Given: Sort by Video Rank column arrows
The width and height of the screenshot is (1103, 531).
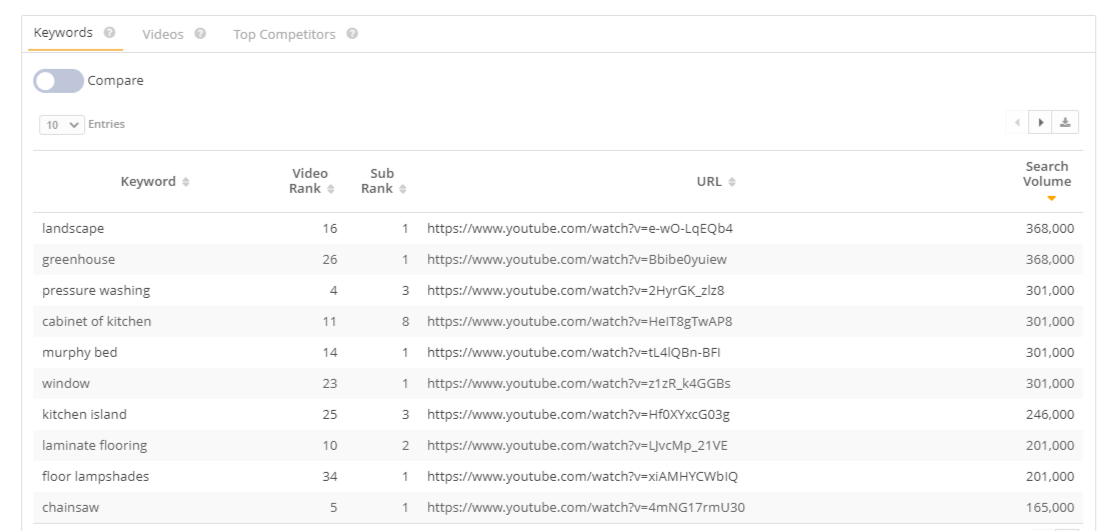Looking at the screenshot, I should (x=331, y=188).
